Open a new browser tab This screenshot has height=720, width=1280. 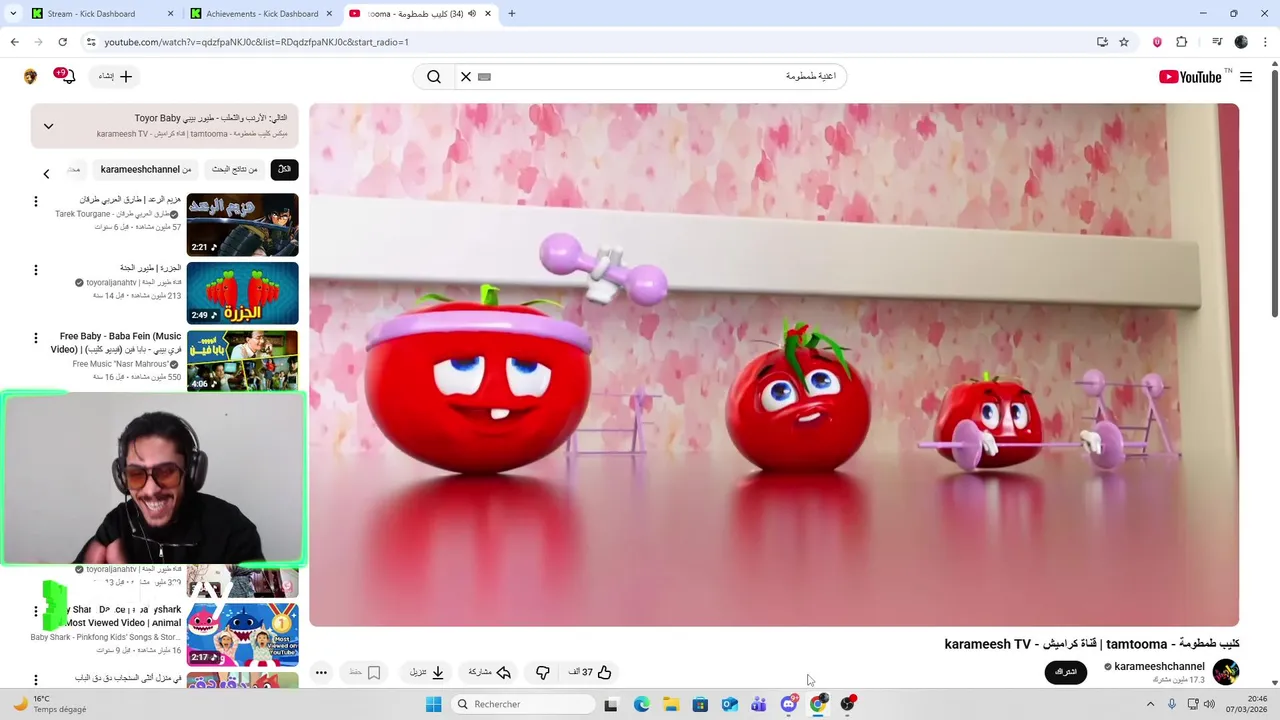click(x=512, y=14)
